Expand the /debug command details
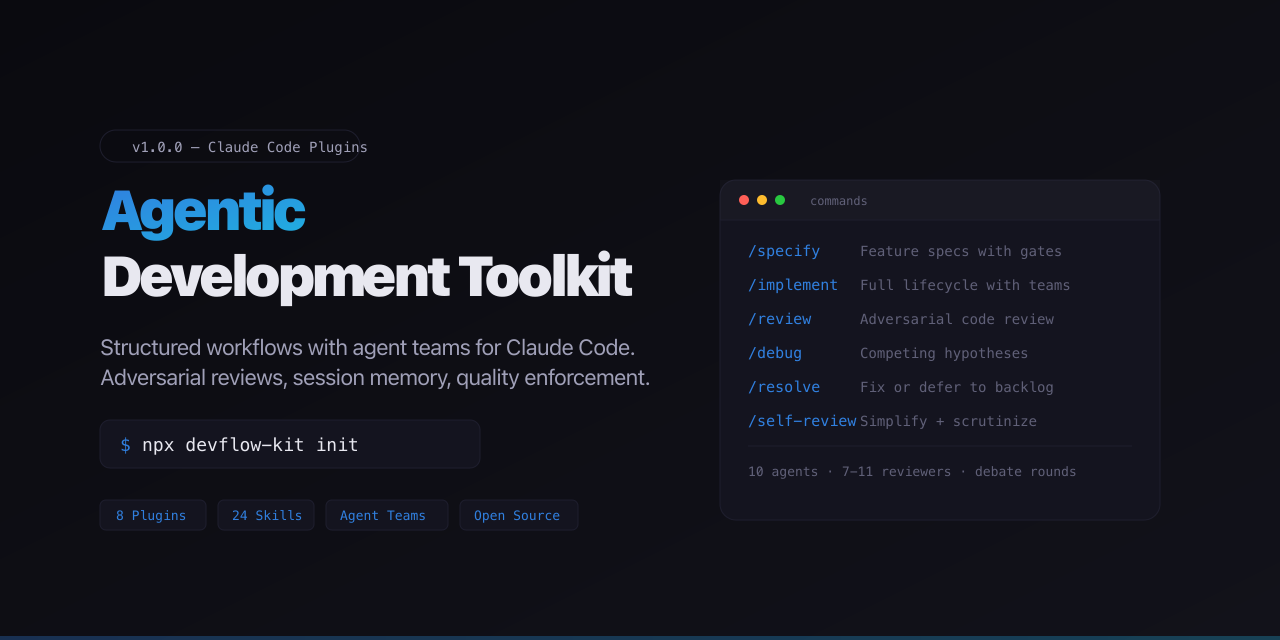The width and height of the screenshot is (1280, 640). 774,352
